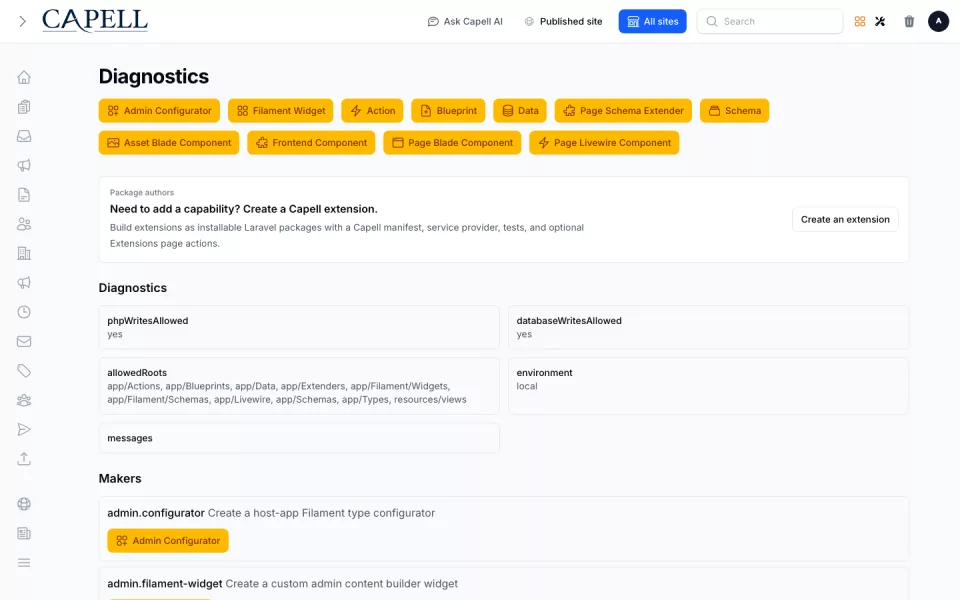This screenshot has height=600, width=960.
Task: Launch the Asset Blade Component maker
Action: pos(169,143)
